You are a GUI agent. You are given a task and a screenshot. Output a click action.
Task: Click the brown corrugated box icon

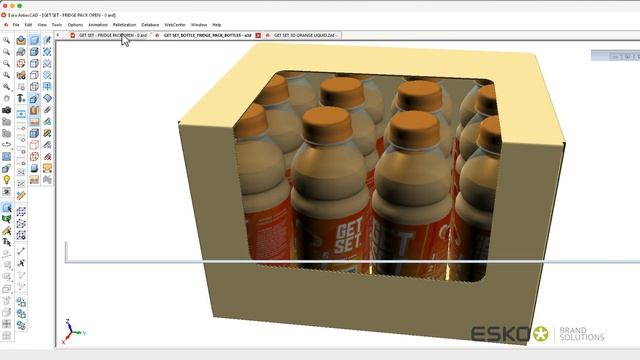pyautogui.click(x=34, y=110)
